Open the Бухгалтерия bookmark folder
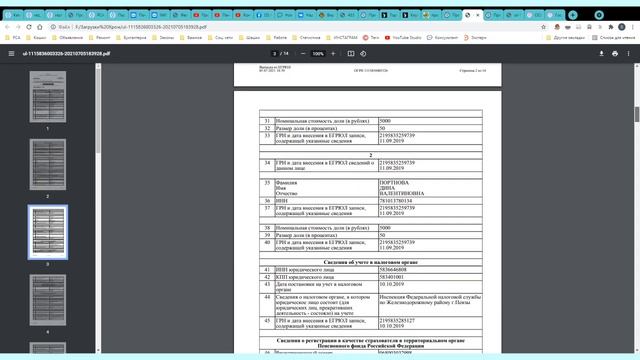 coord(131,38)
